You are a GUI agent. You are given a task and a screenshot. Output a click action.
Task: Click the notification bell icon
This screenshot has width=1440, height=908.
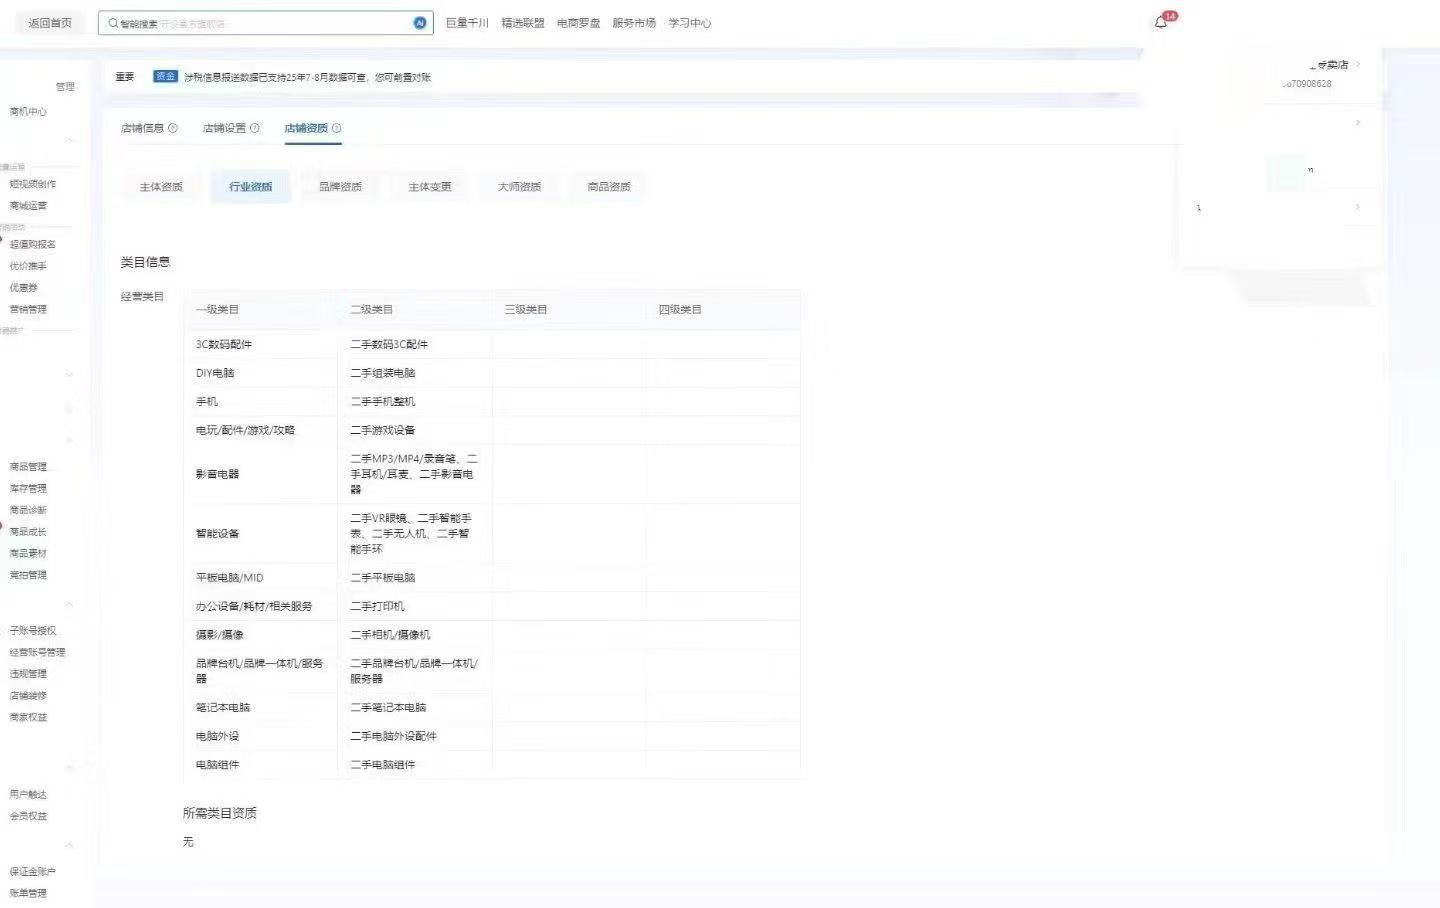(1161, 22)
